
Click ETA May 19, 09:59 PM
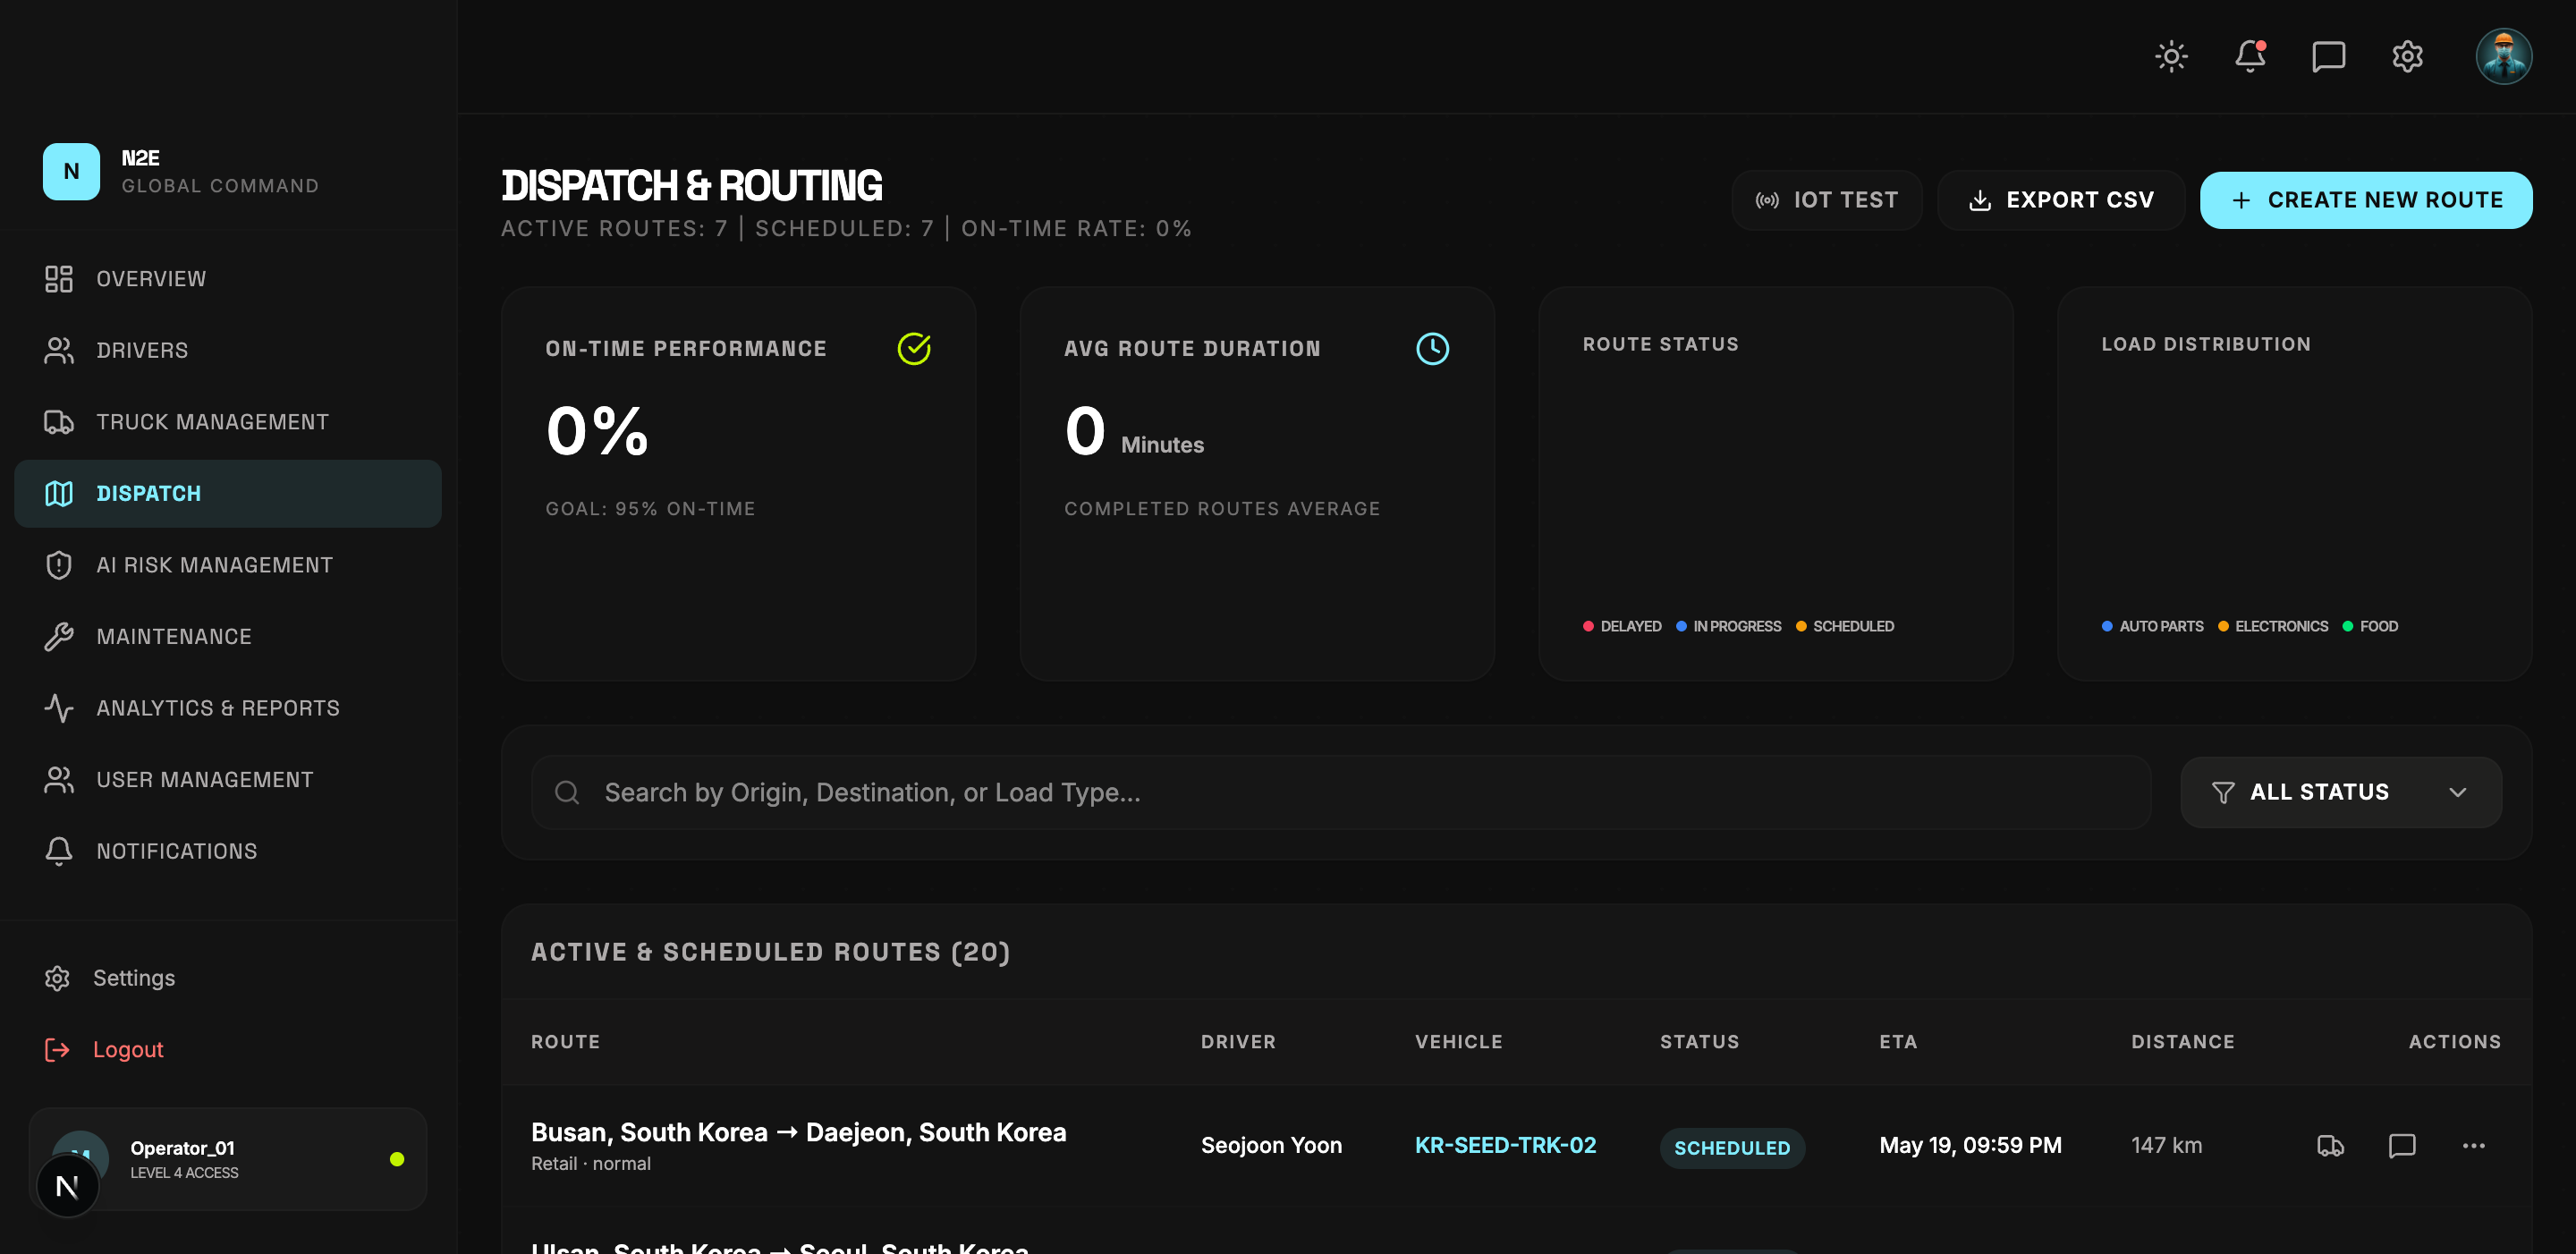[x=1970, y=1145]
